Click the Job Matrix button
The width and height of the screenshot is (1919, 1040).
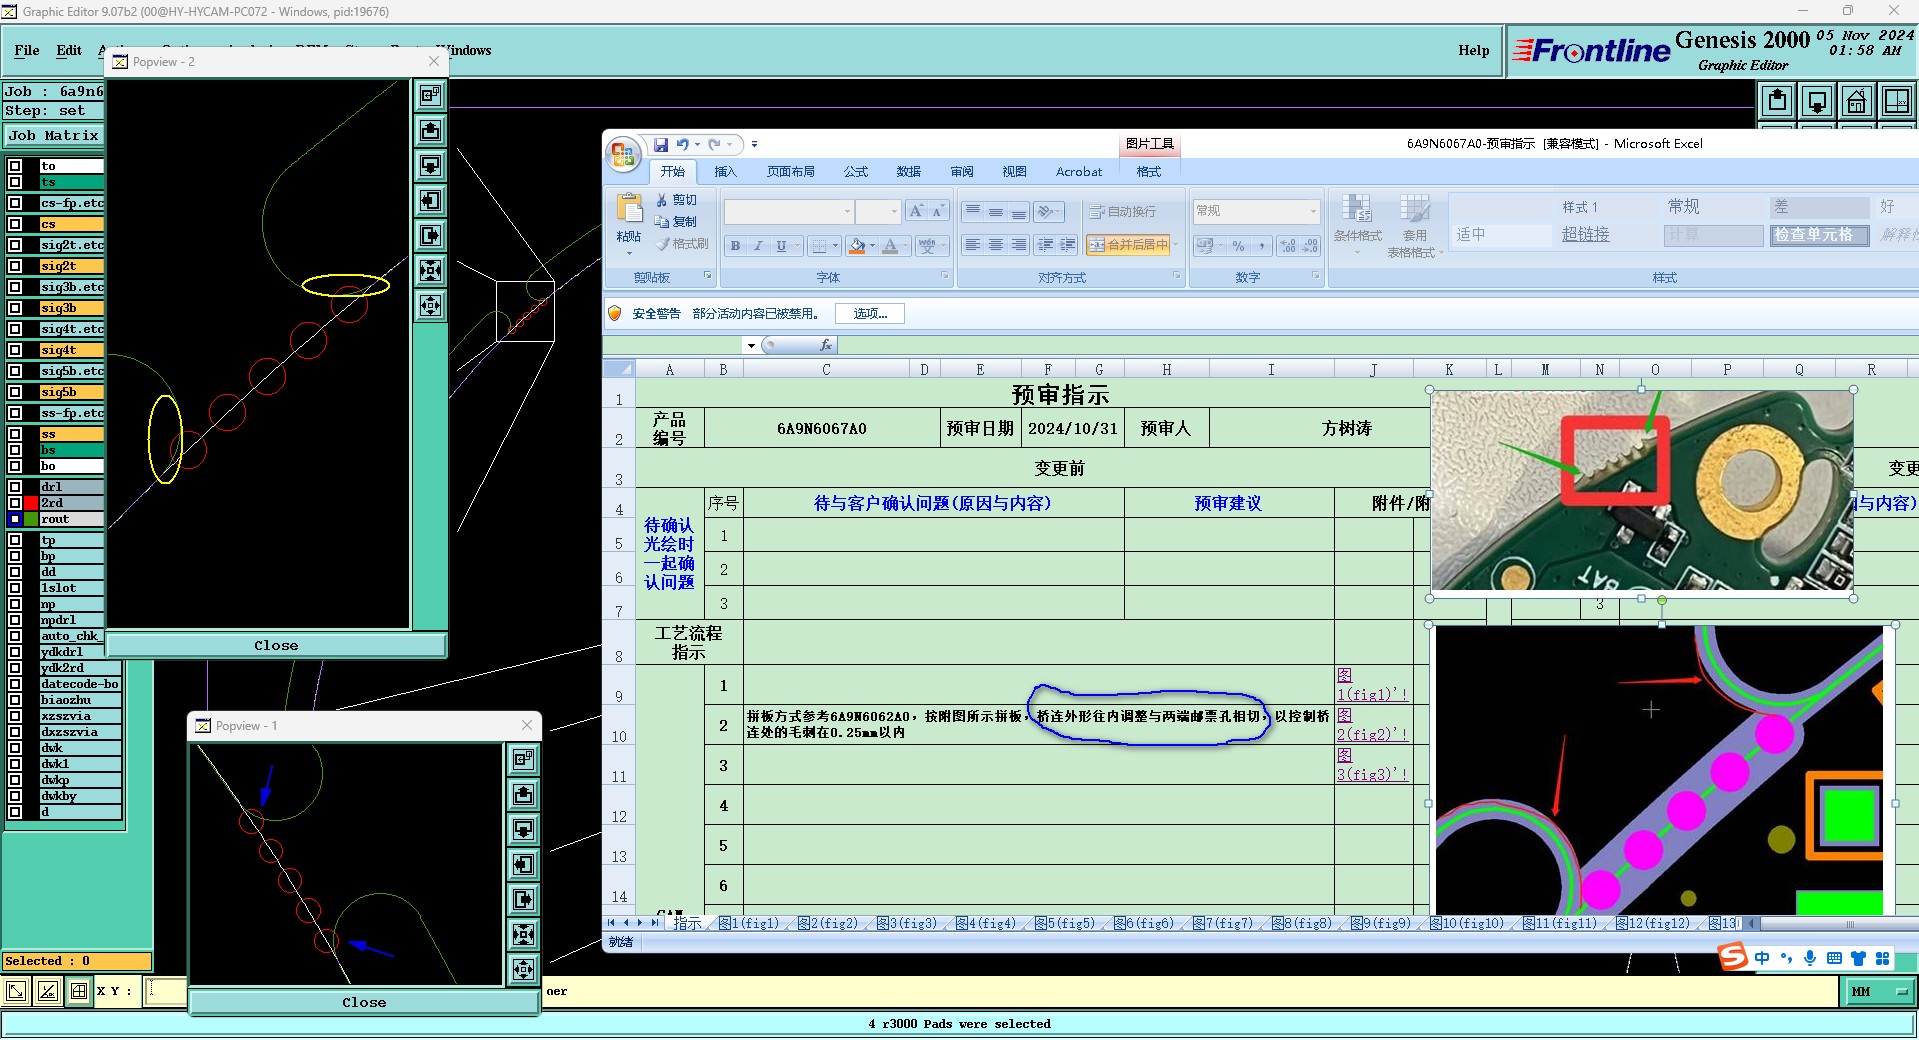[x=54, y=135]
